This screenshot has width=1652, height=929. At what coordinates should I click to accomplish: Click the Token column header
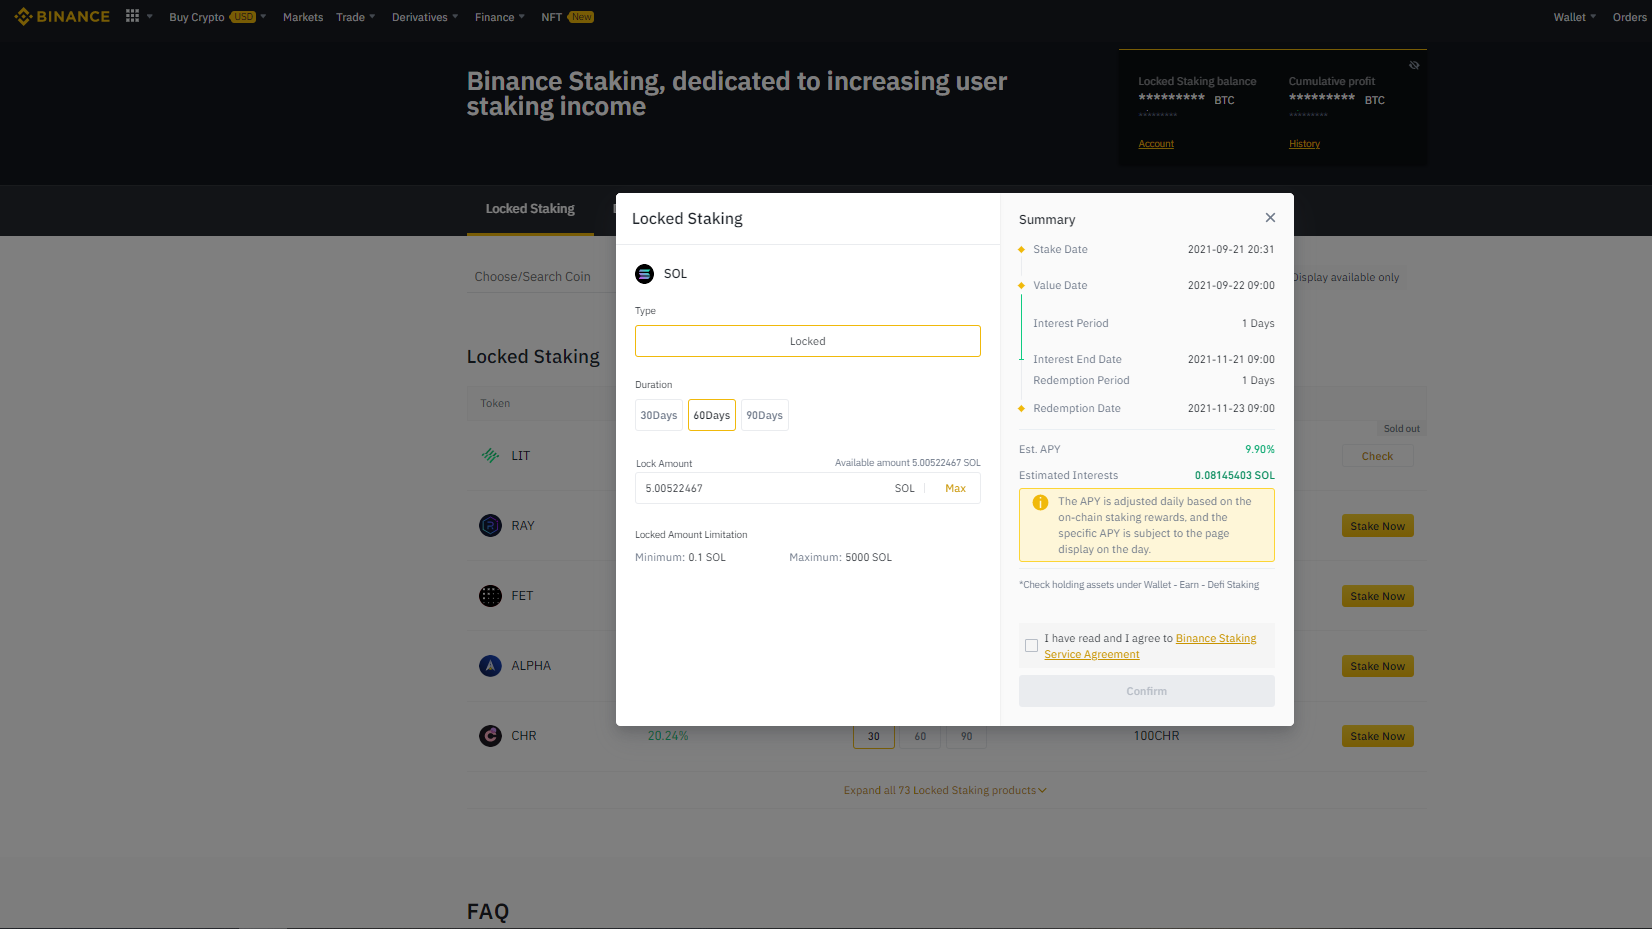(495, 404)
